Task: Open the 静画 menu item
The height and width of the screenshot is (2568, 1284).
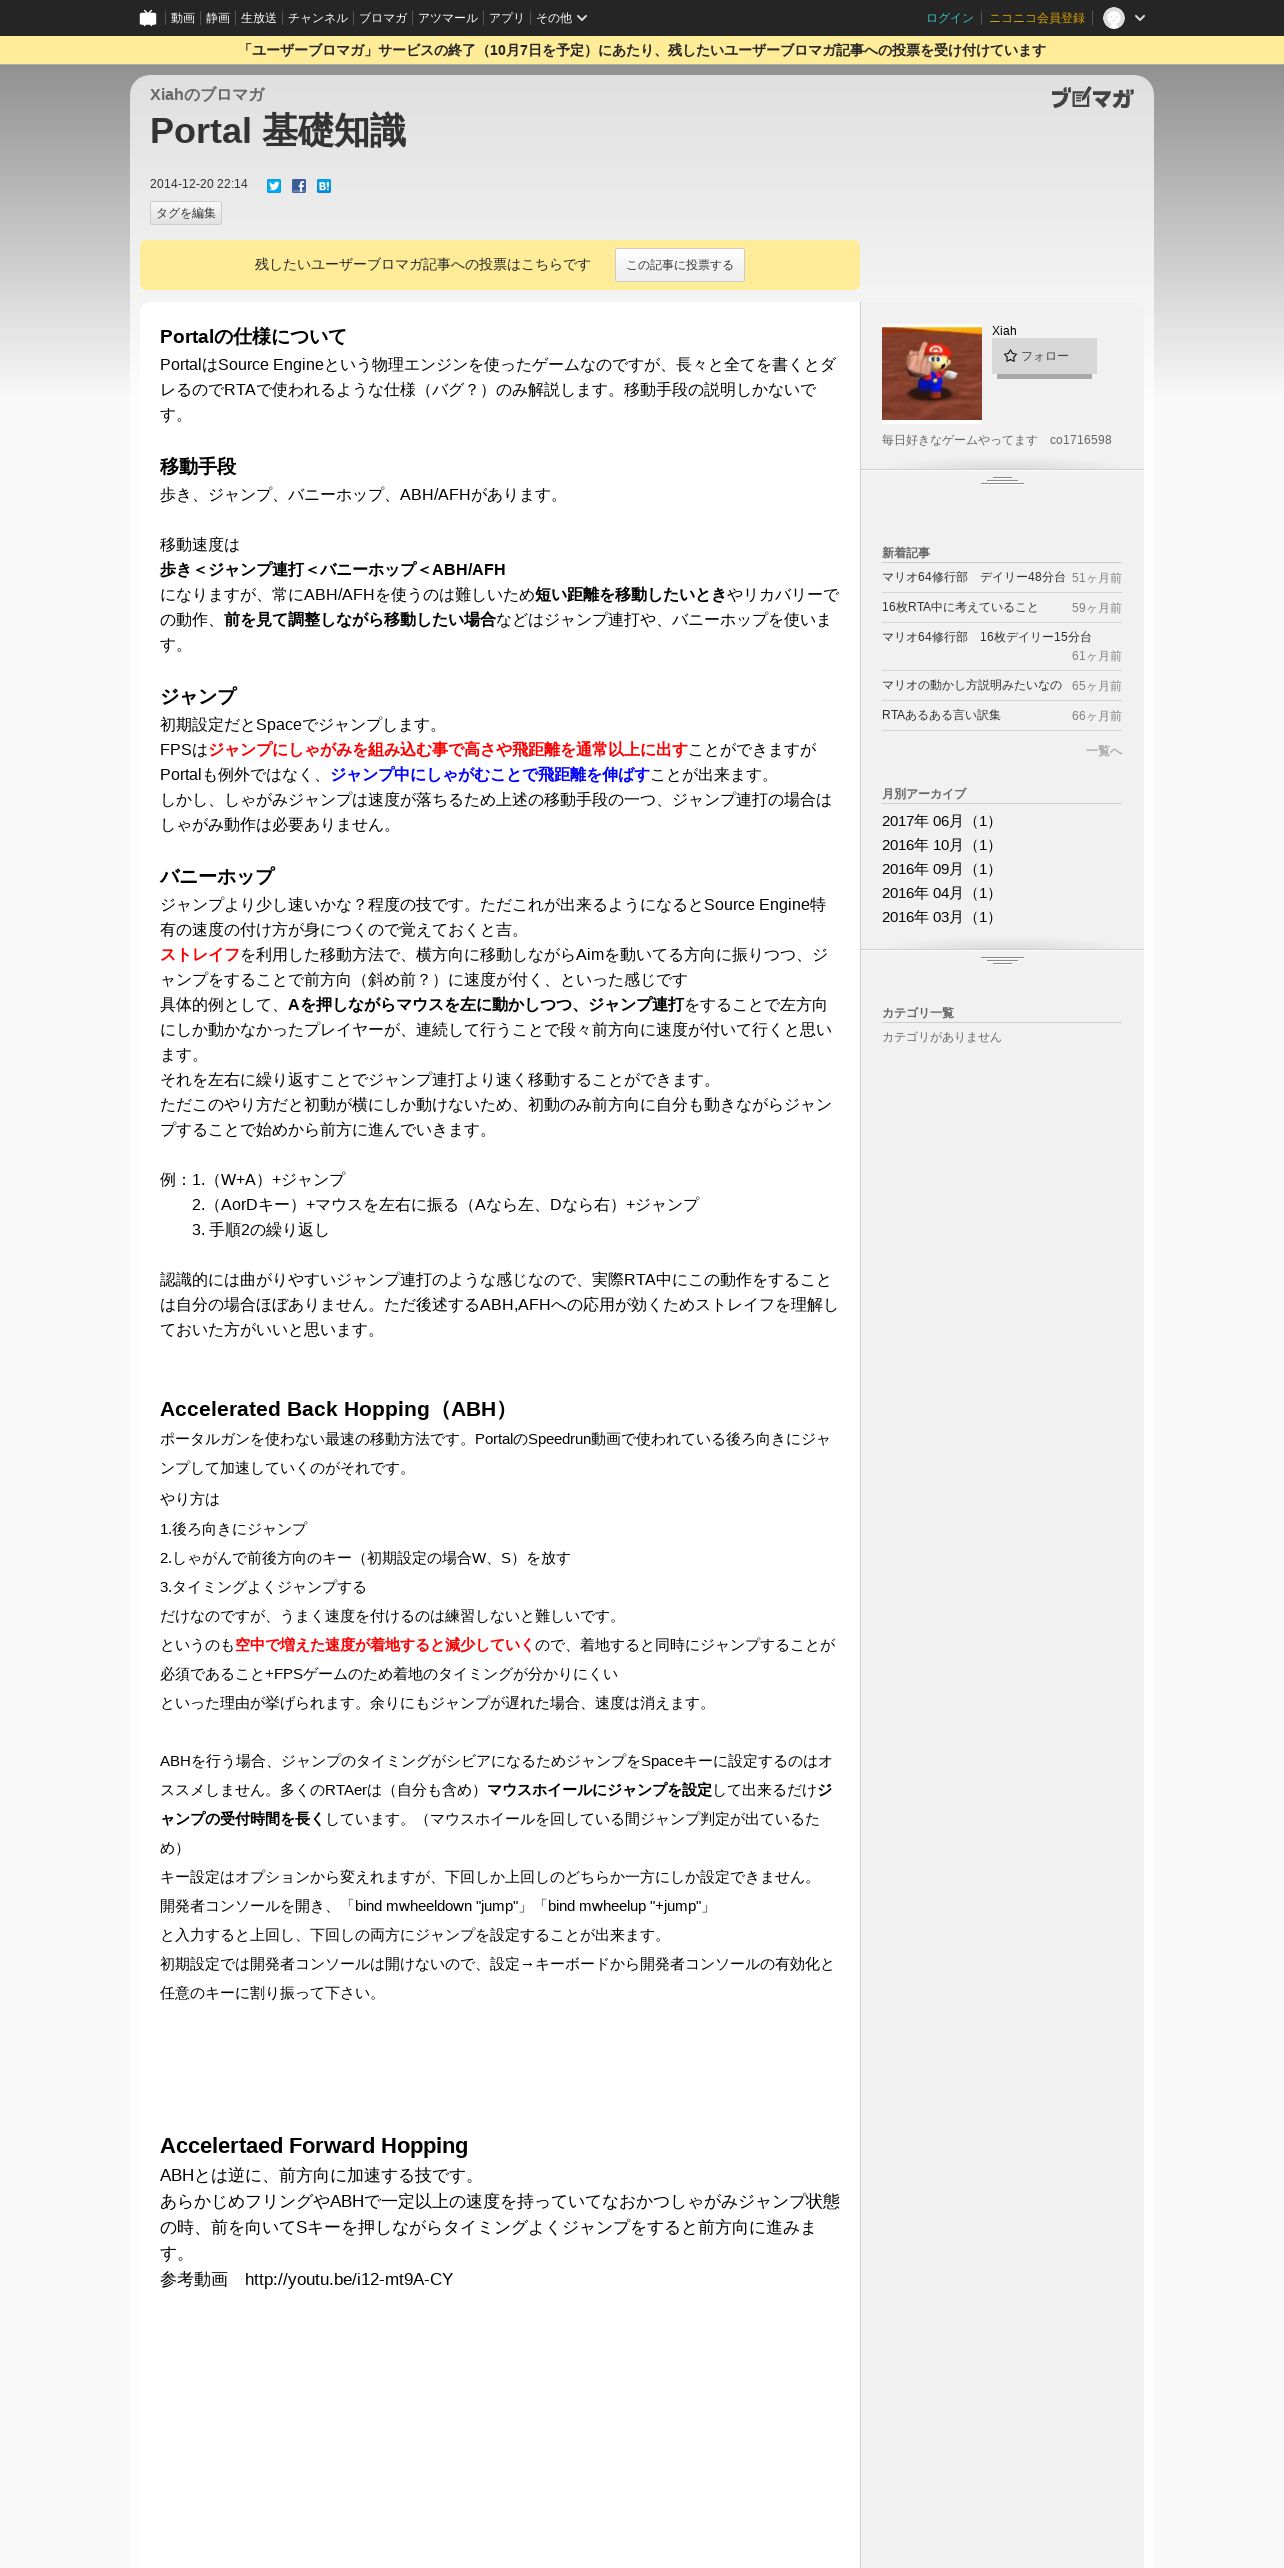Action: [218, 18]
